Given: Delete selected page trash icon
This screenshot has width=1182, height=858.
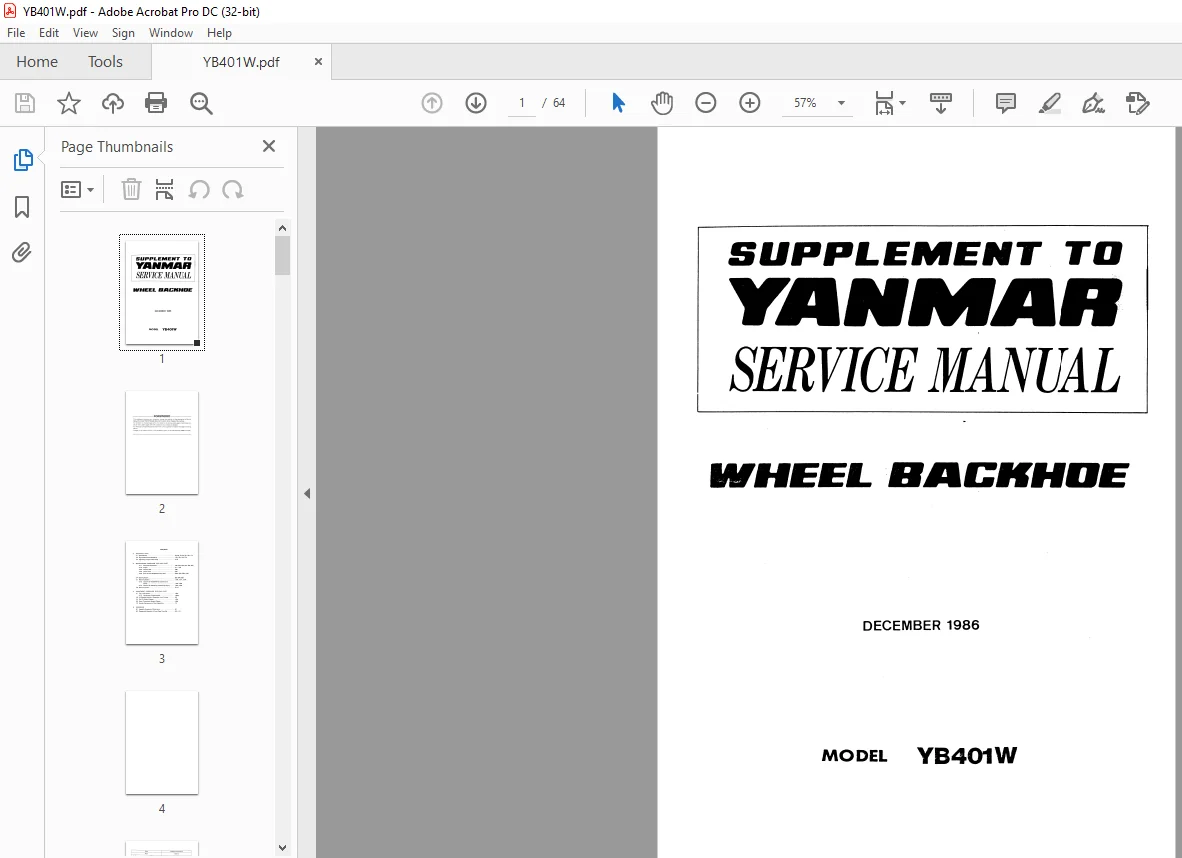Looking at the screenshot, I should pyautogui.click(x=131, y=189).
